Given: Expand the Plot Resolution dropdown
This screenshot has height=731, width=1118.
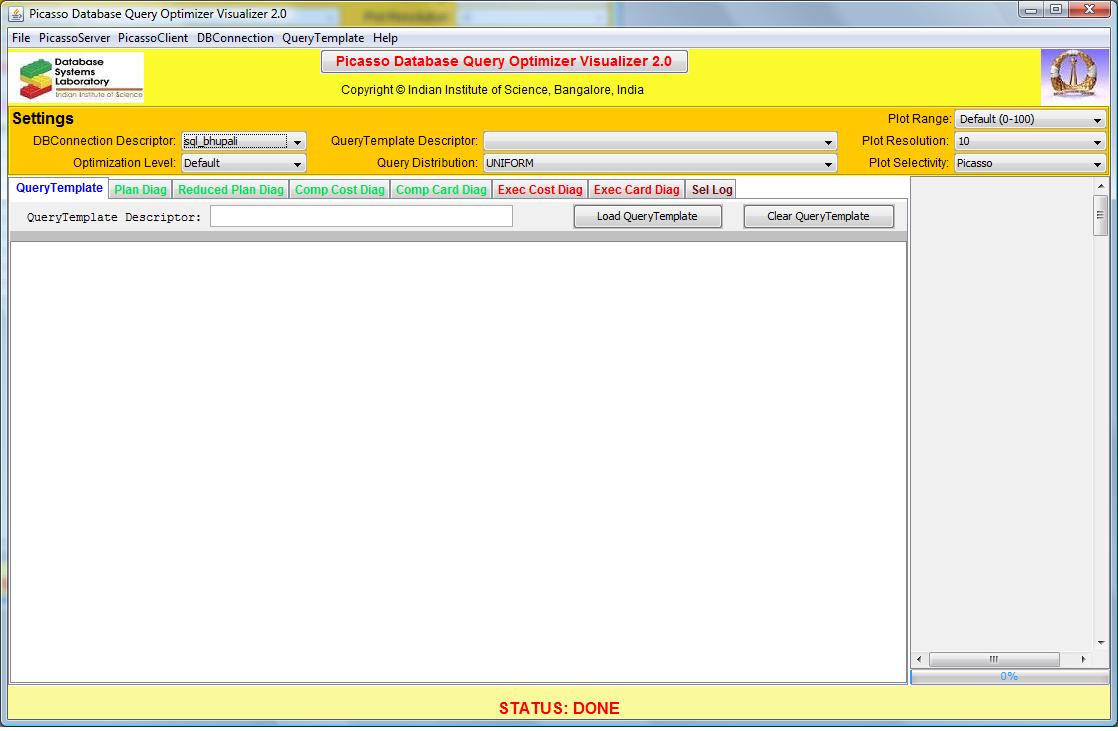Looking at the screenshot, I should (1030, 142).
